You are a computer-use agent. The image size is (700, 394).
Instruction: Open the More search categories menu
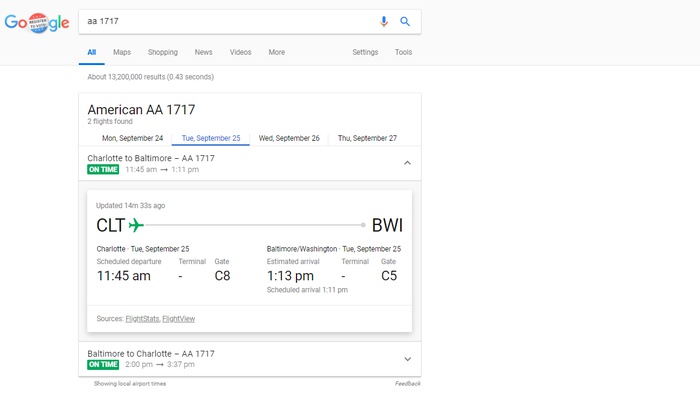pyautogui.click(x=276, y=52)
